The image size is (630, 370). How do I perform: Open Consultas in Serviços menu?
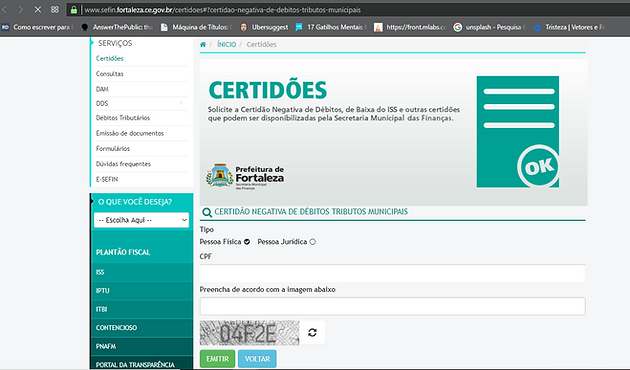[110, 74]
